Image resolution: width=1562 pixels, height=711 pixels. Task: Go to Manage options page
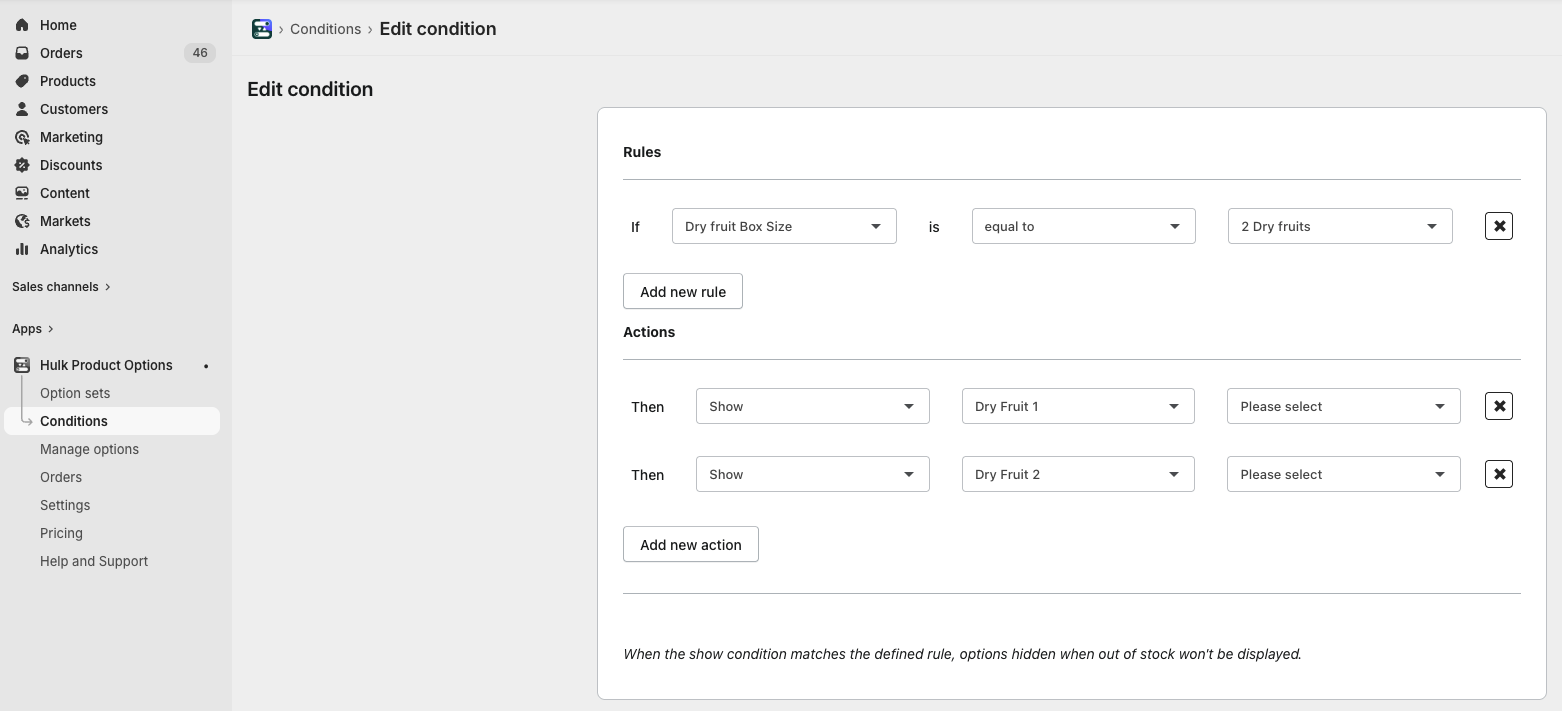pyautogui.click(x=89, y=449)
